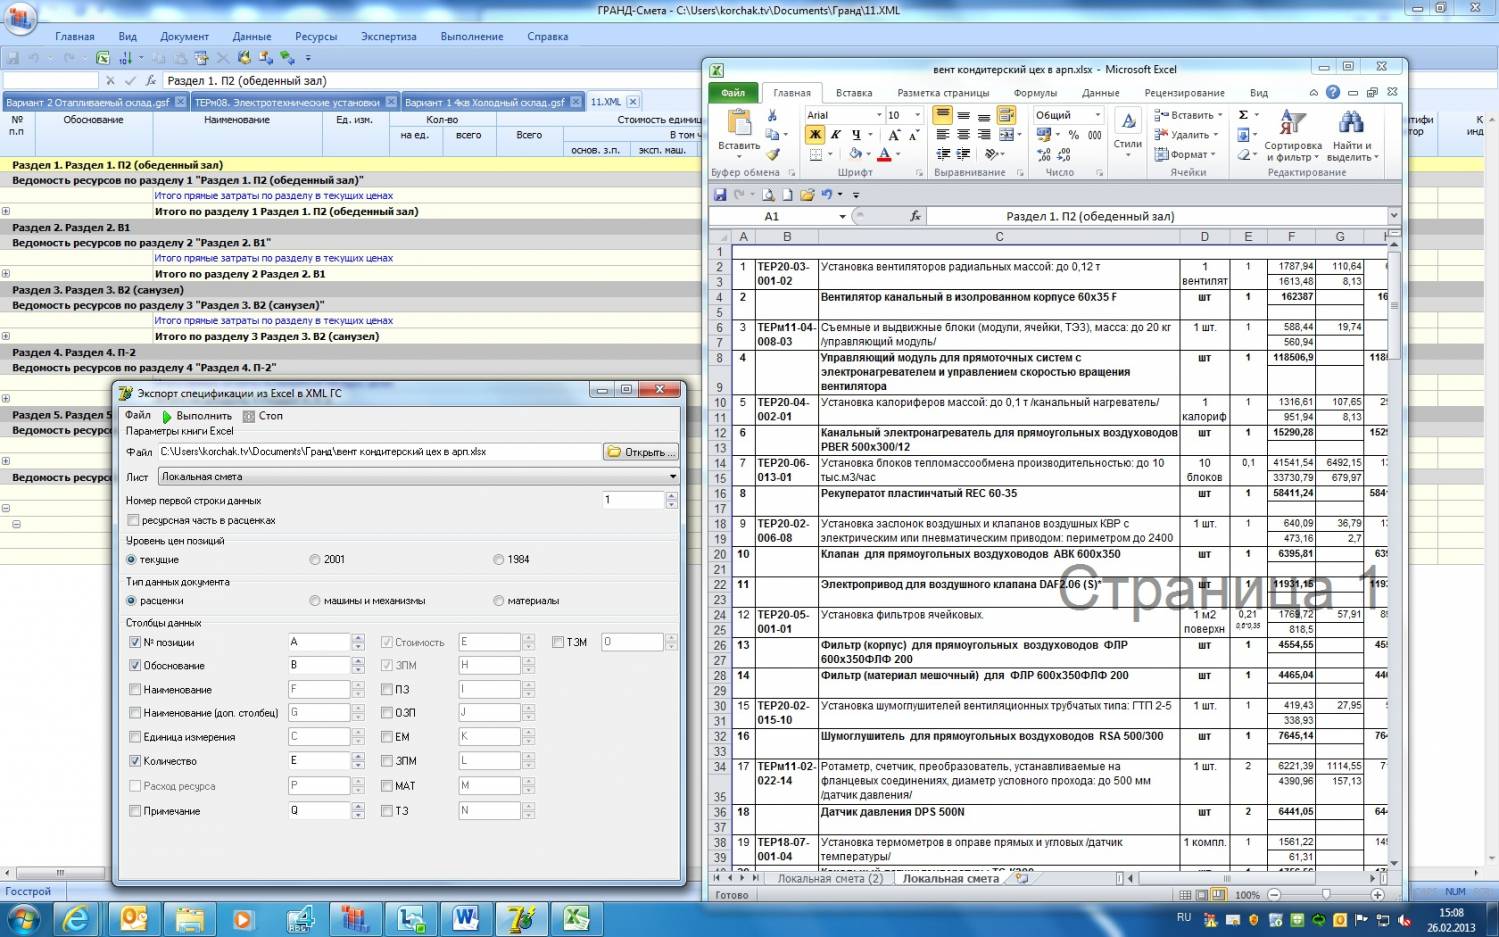
Task: Click the Format Painter brush icon
Action: [772, 154]
